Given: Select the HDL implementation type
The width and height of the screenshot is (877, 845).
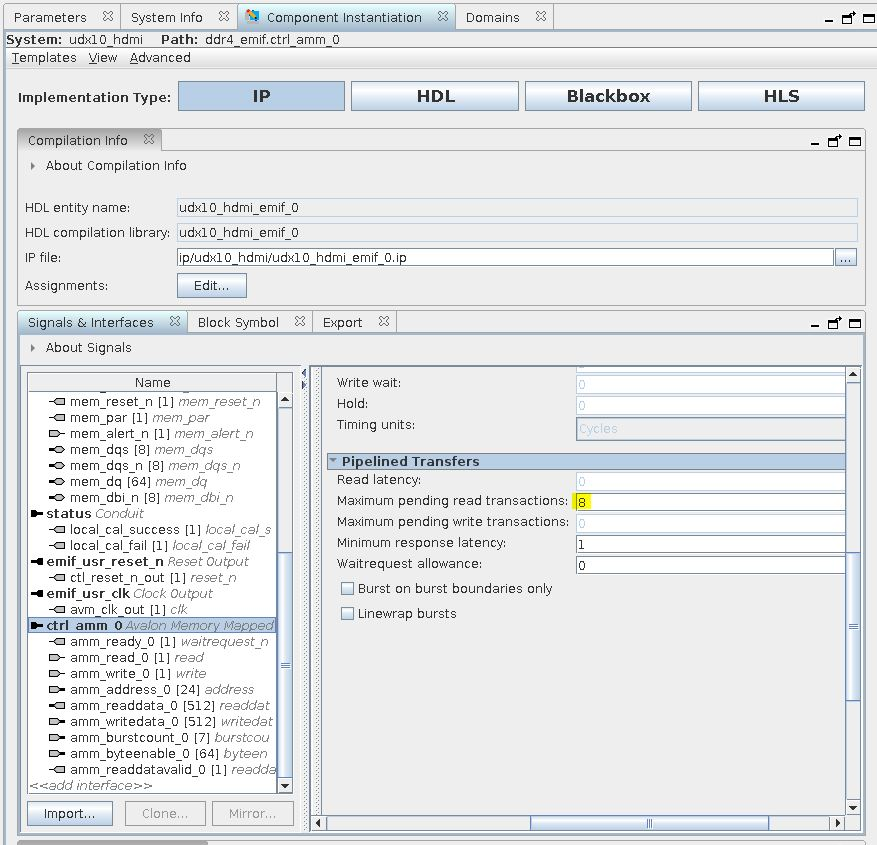Looking at the screenshot, I should (435, 96).
